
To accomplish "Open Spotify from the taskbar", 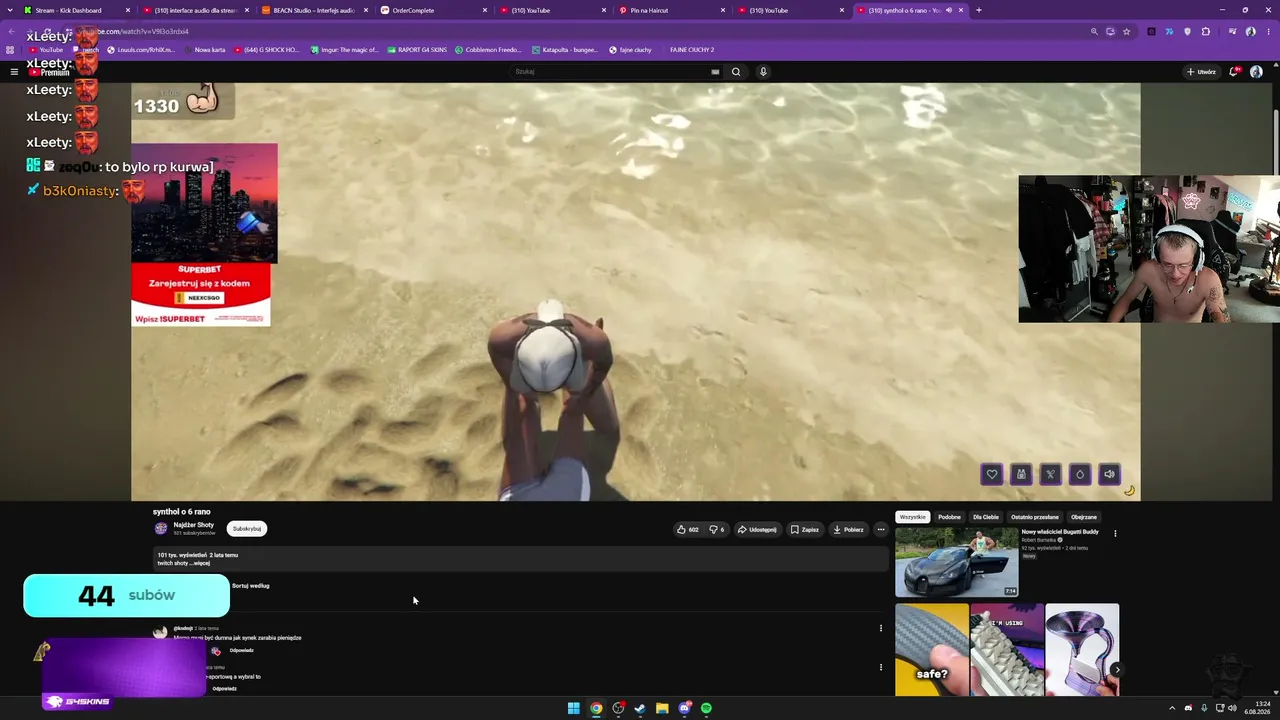I will tap(706, 708).
